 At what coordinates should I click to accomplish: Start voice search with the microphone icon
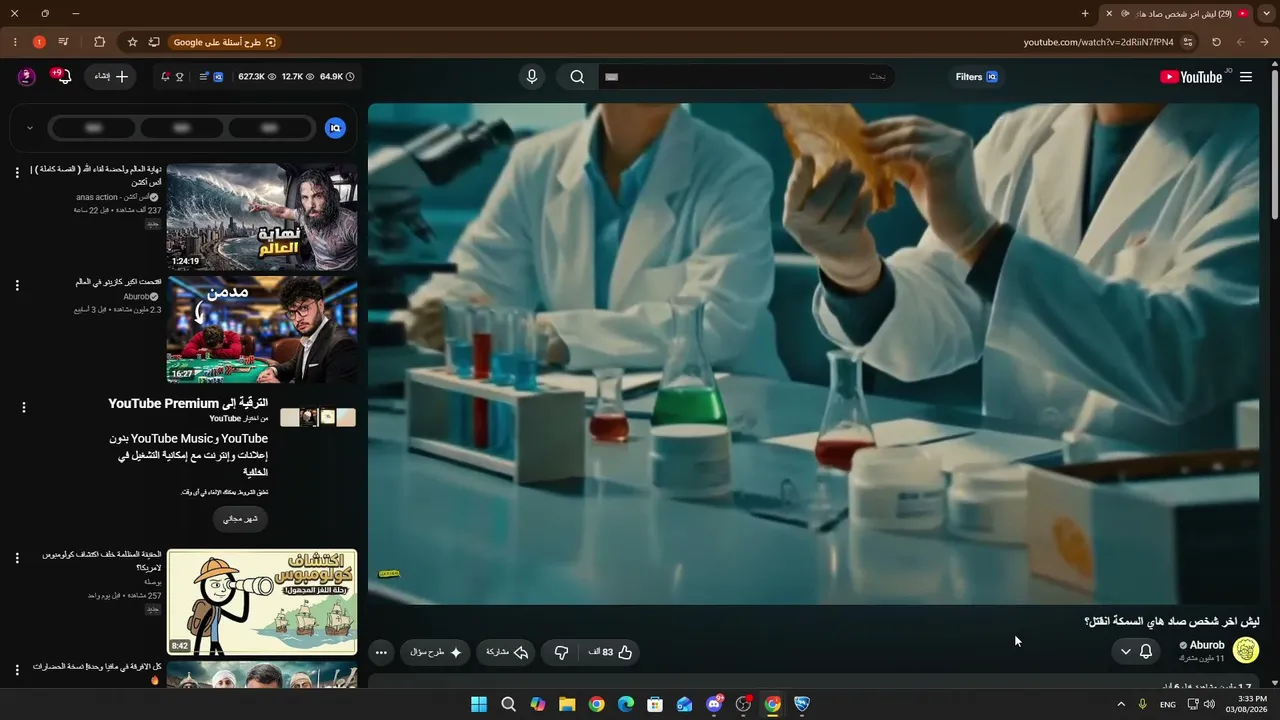(532, 77)
